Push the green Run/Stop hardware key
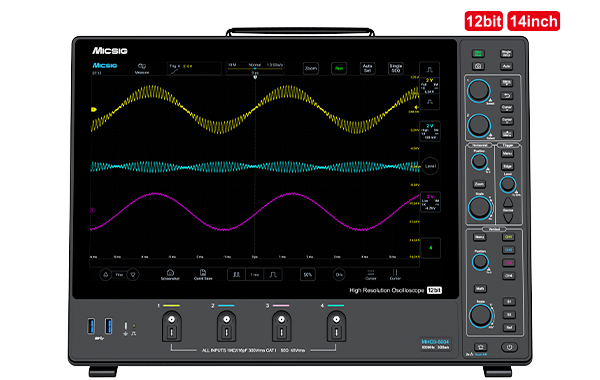The height and width of the screenshot is (380, 600). [478, 53]
